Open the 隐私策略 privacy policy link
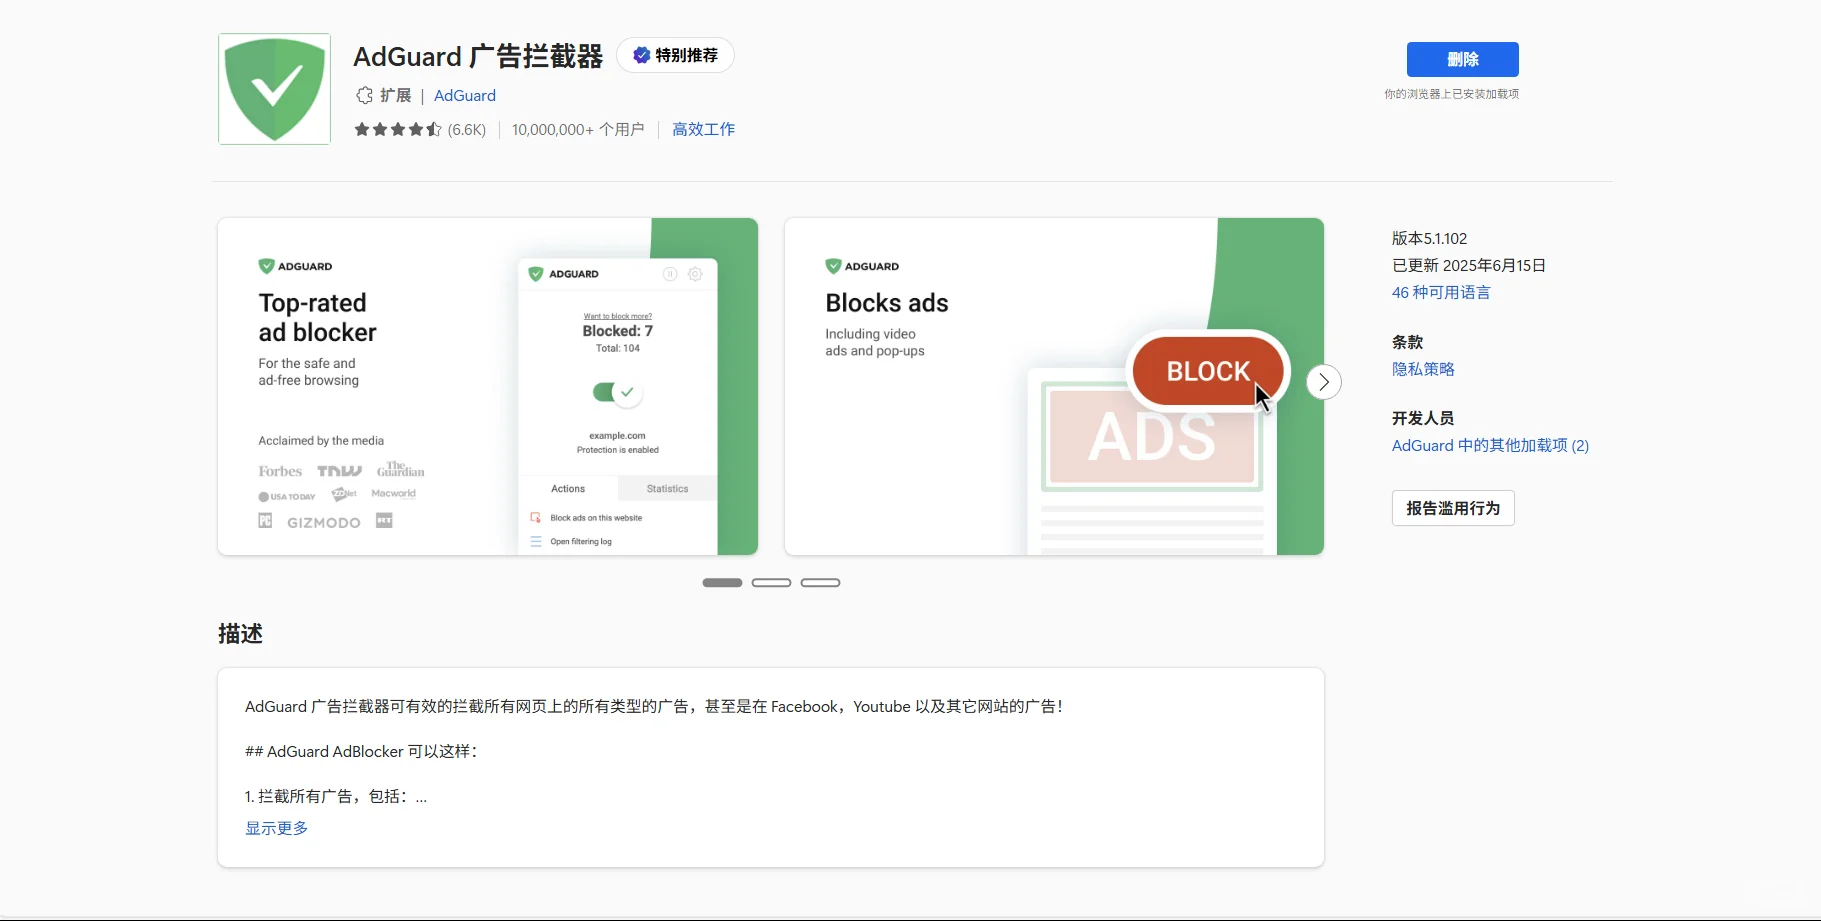 1423,369
